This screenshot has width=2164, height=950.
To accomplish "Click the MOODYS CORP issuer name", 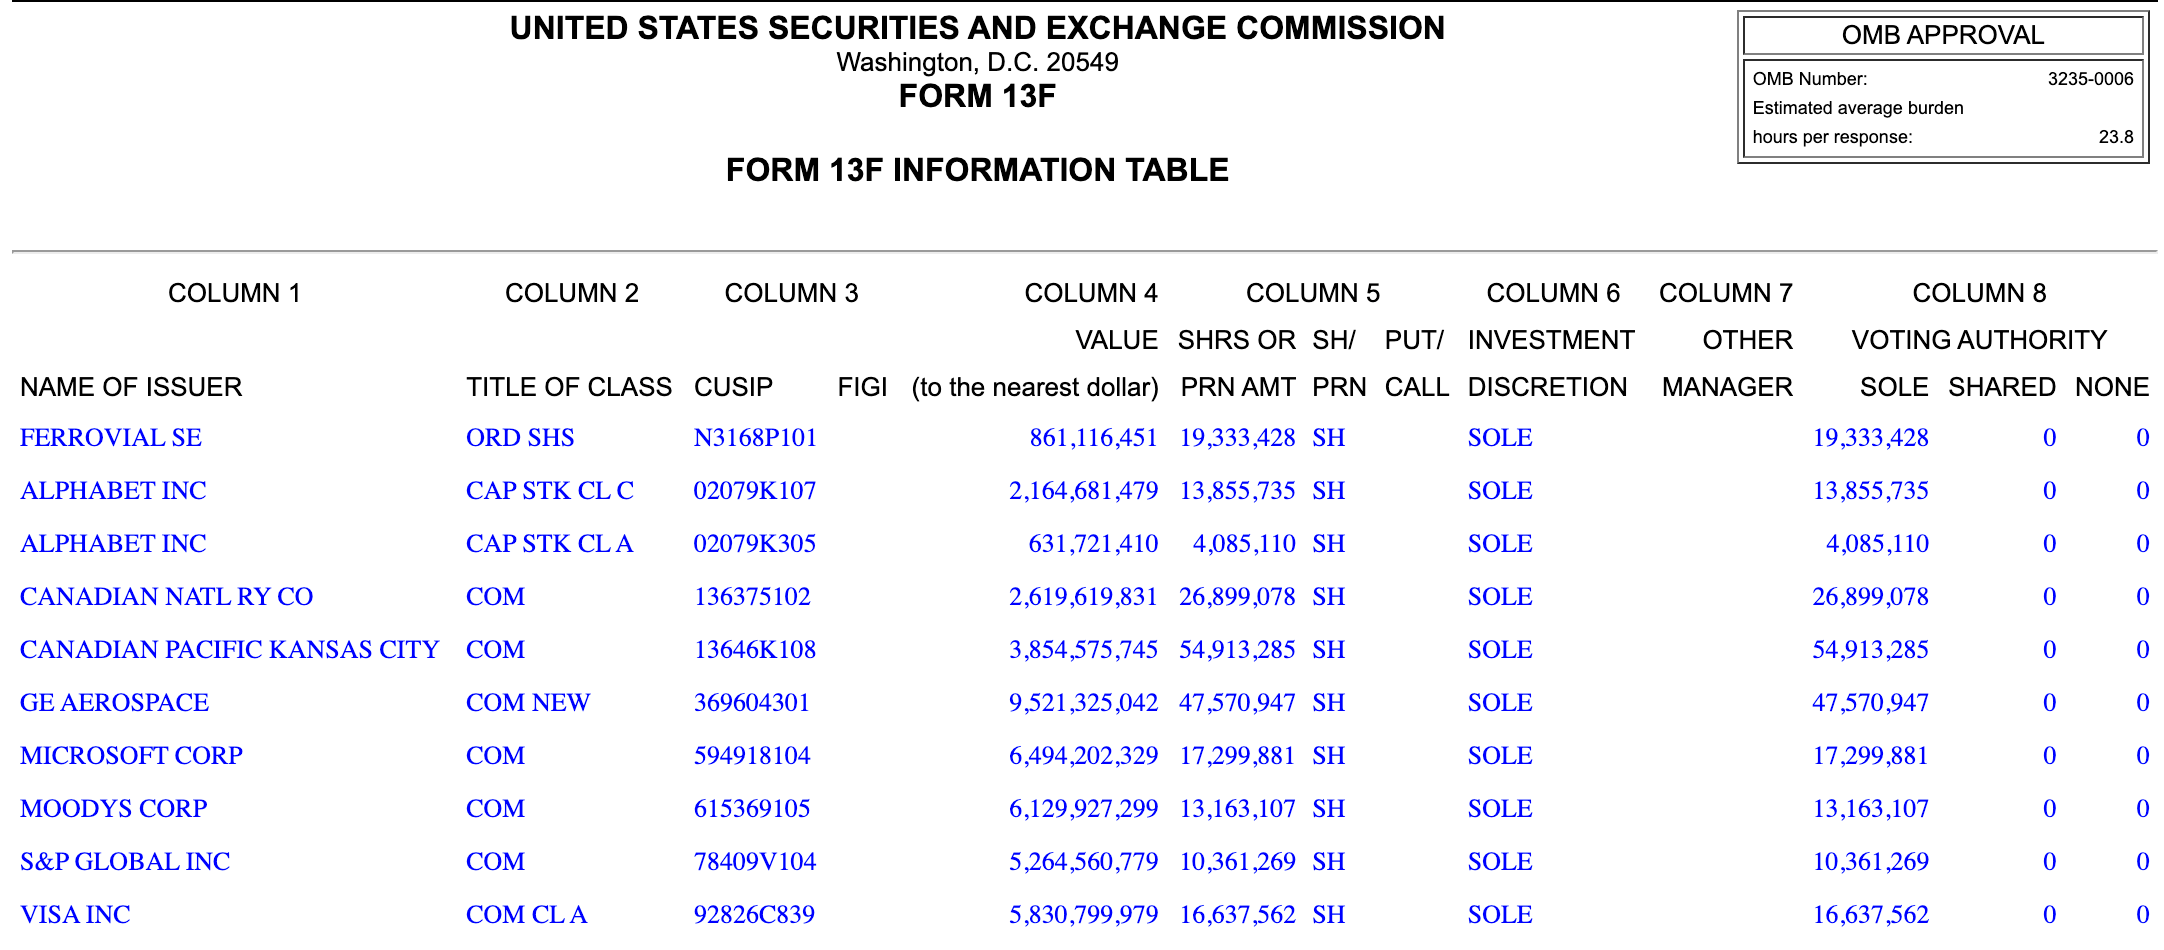I will coord(113,809).
